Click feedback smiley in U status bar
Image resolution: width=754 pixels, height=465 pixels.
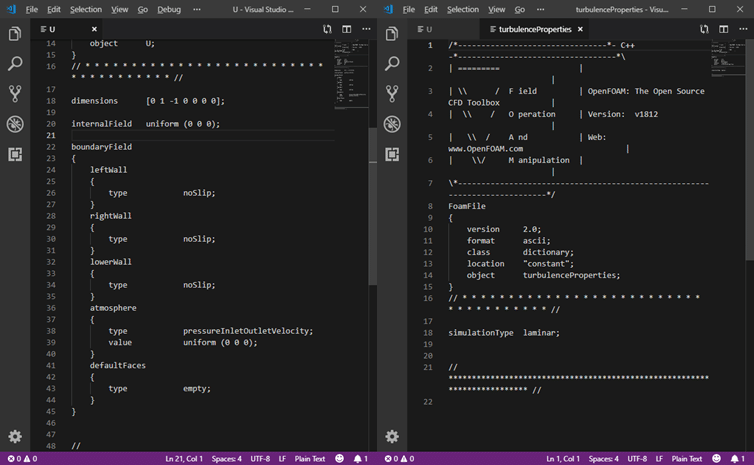(339, 459)
